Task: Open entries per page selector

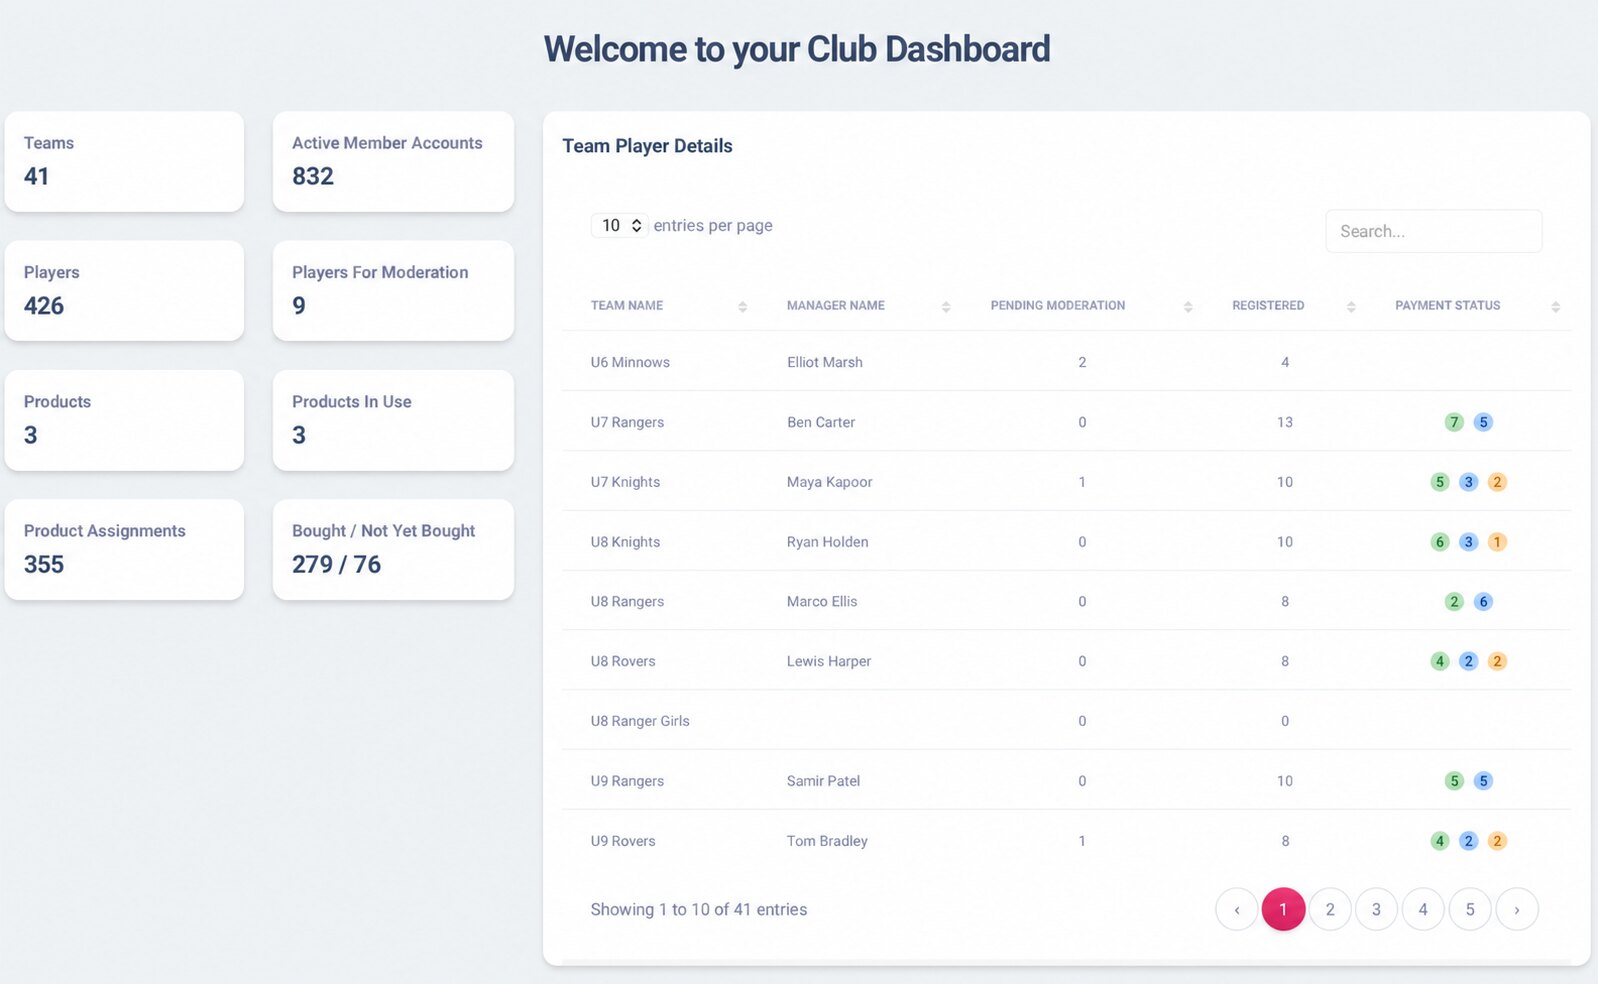Action: point(619,226)
